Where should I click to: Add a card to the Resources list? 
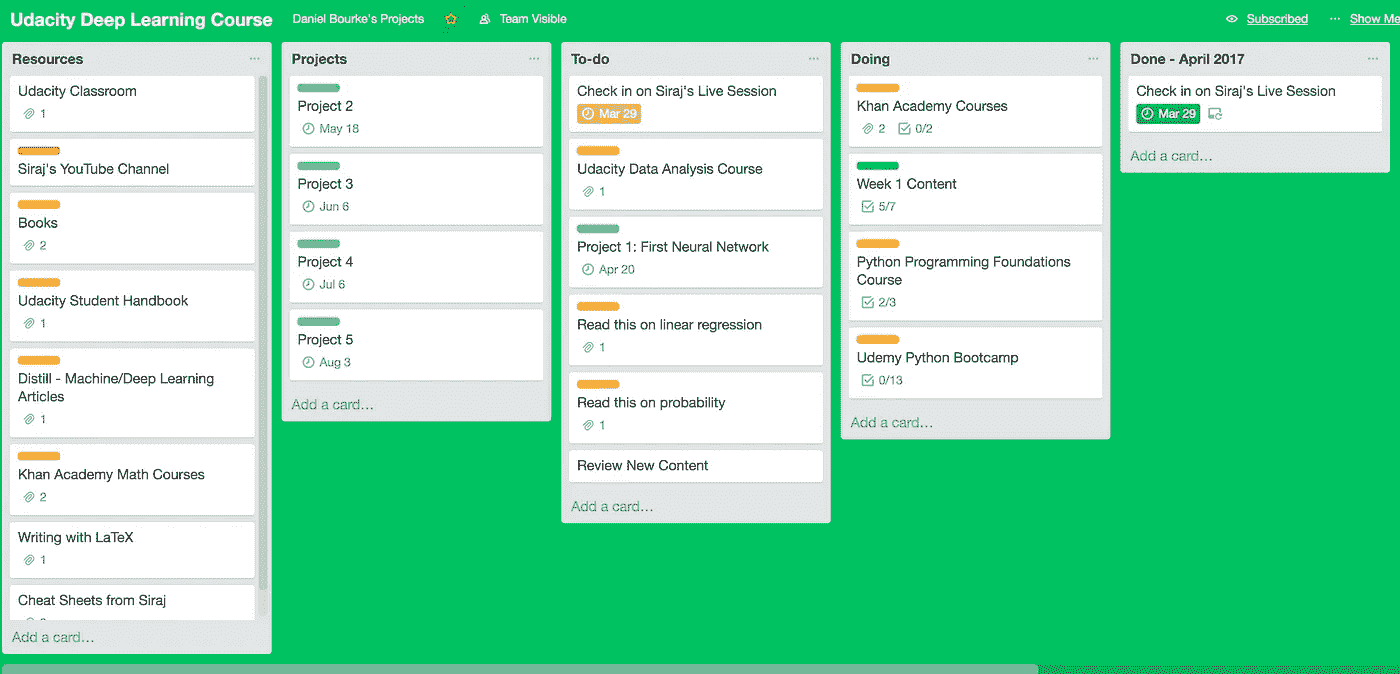[x=53, y=637]
